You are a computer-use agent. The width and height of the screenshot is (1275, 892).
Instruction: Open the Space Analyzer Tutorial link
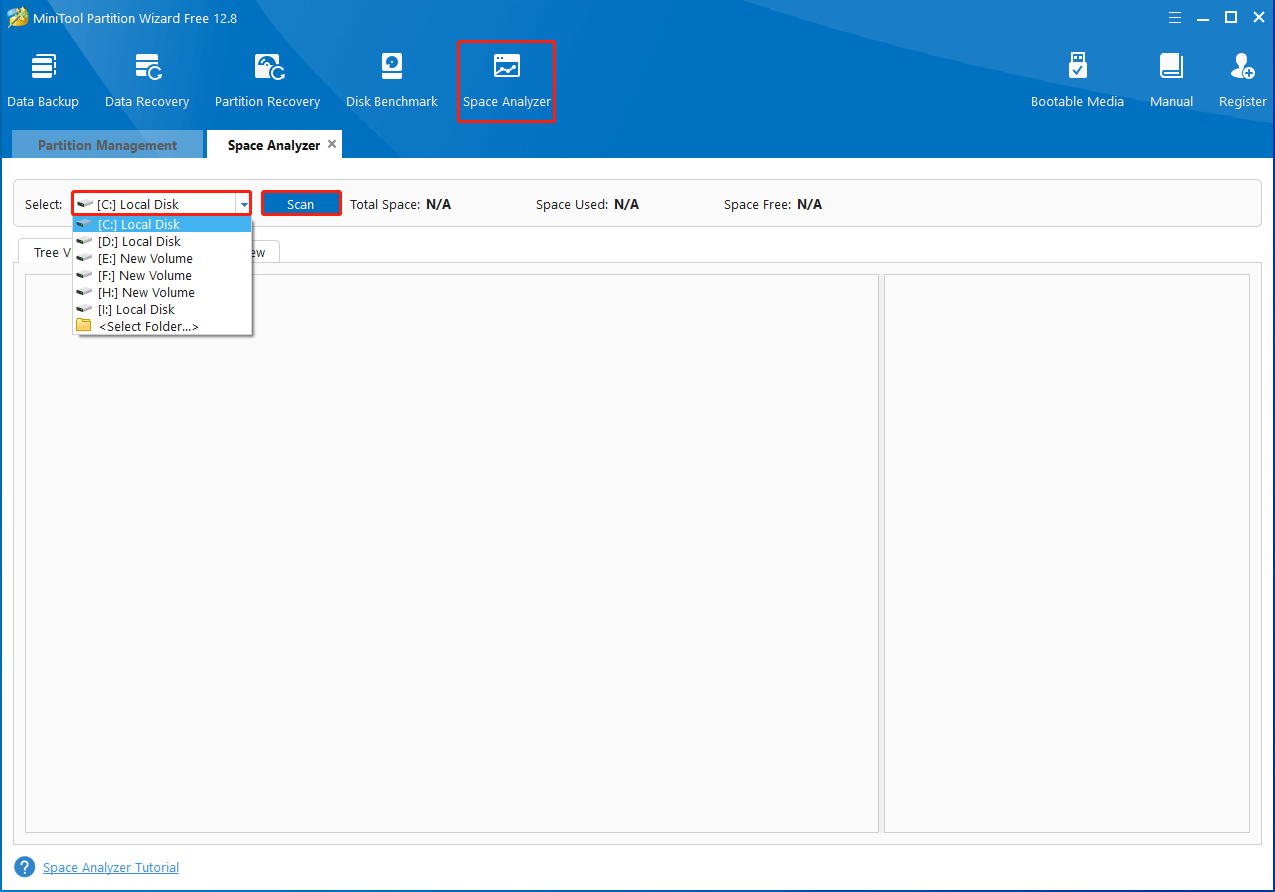tap(111, 866)
